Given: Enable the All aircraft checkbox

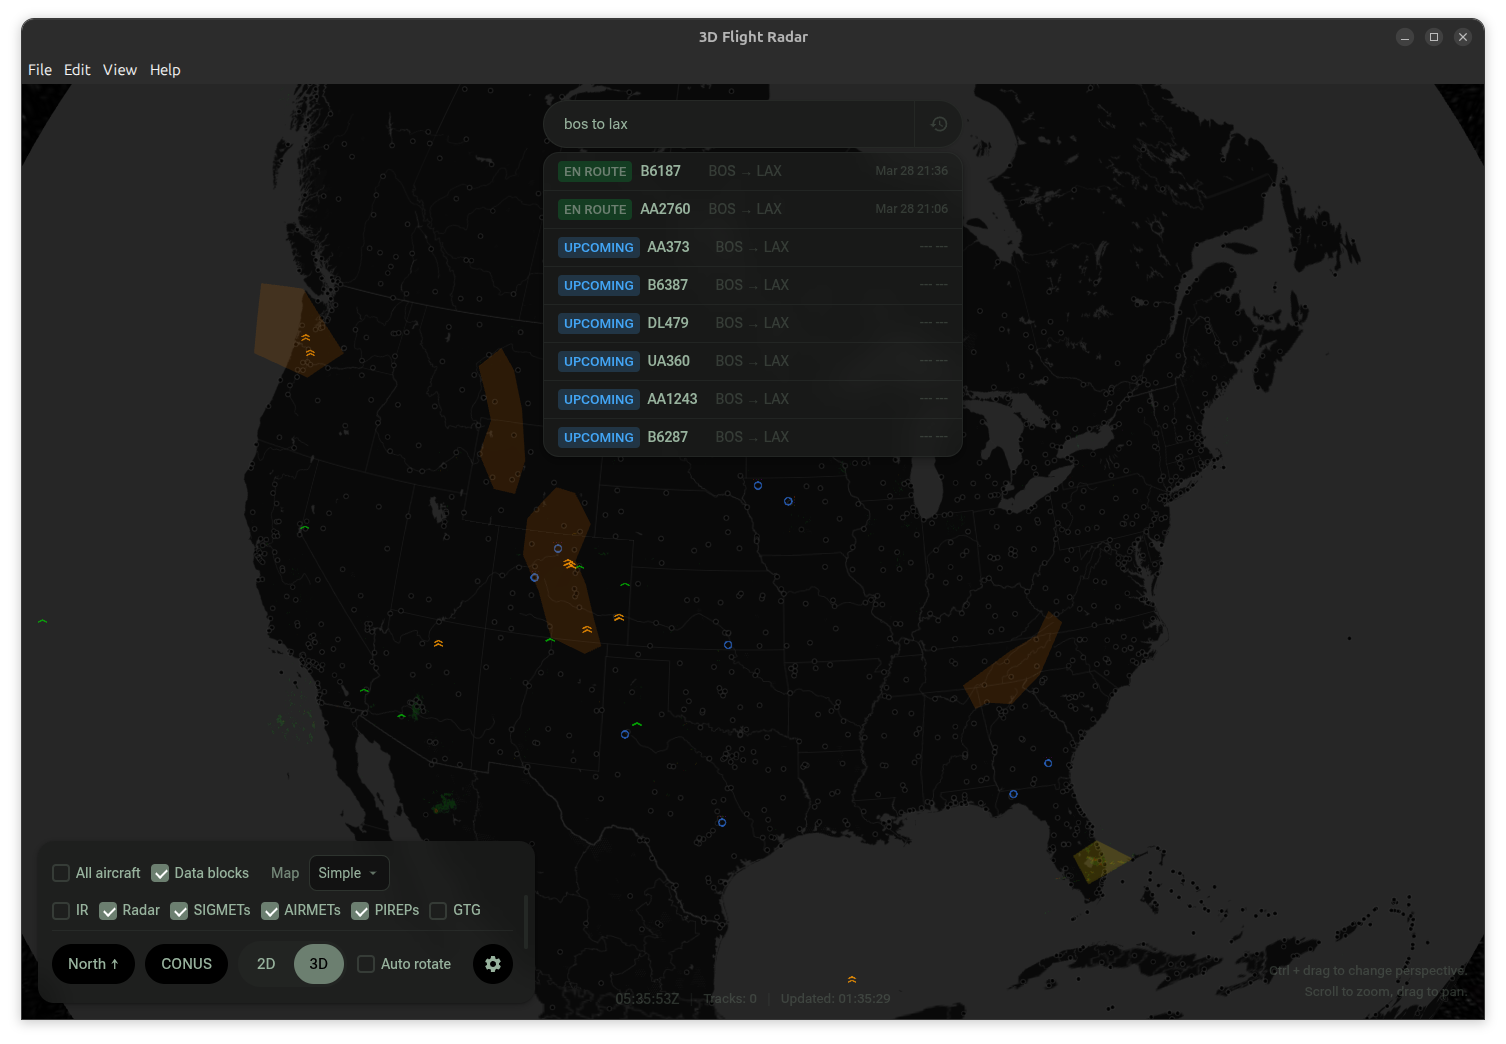Looking at the screenshot, I should tap(61, 873).
